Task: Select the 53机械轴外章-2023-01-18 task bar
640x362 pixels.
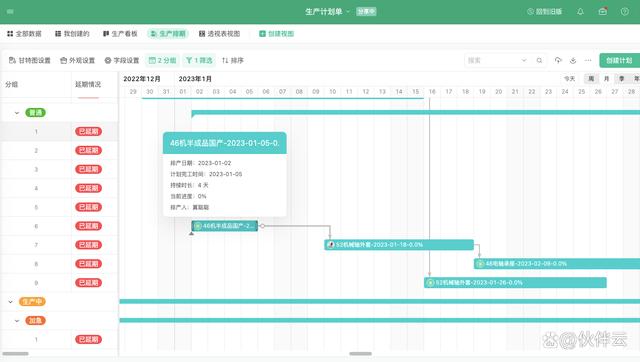Action: click(399, 245)
